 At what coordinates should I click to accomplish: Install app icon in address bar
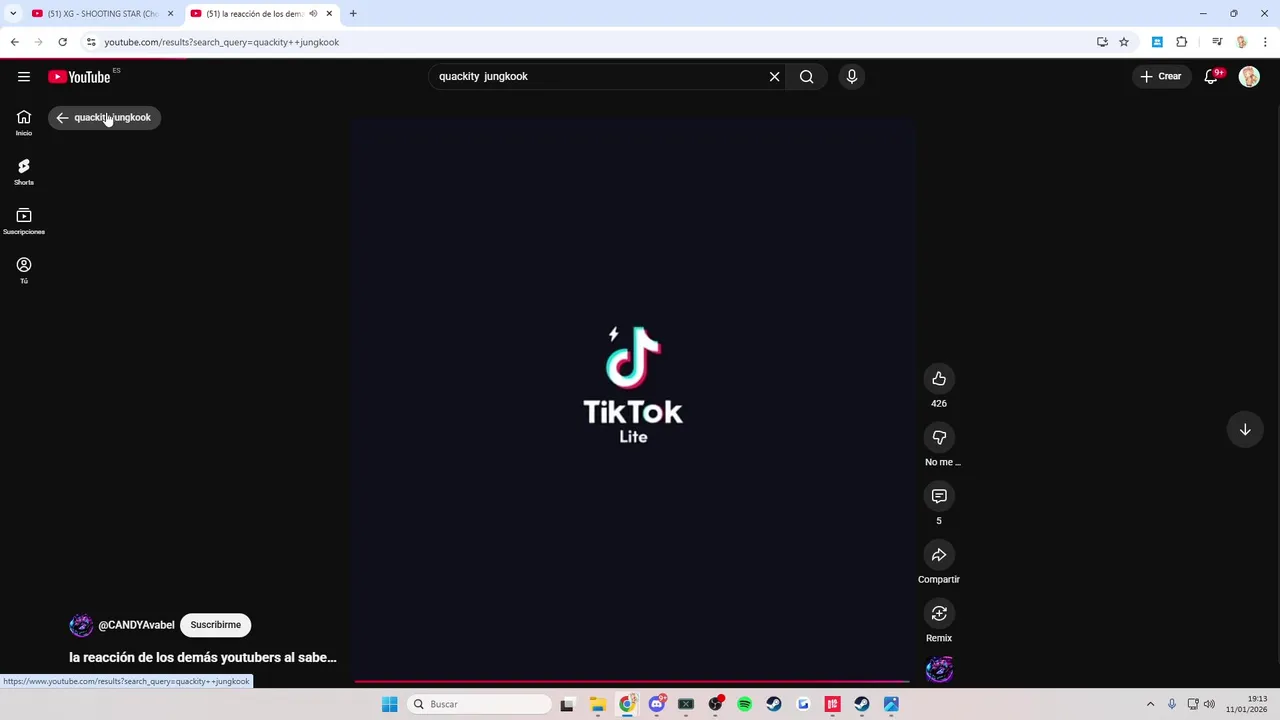(x=1102, y=42)
